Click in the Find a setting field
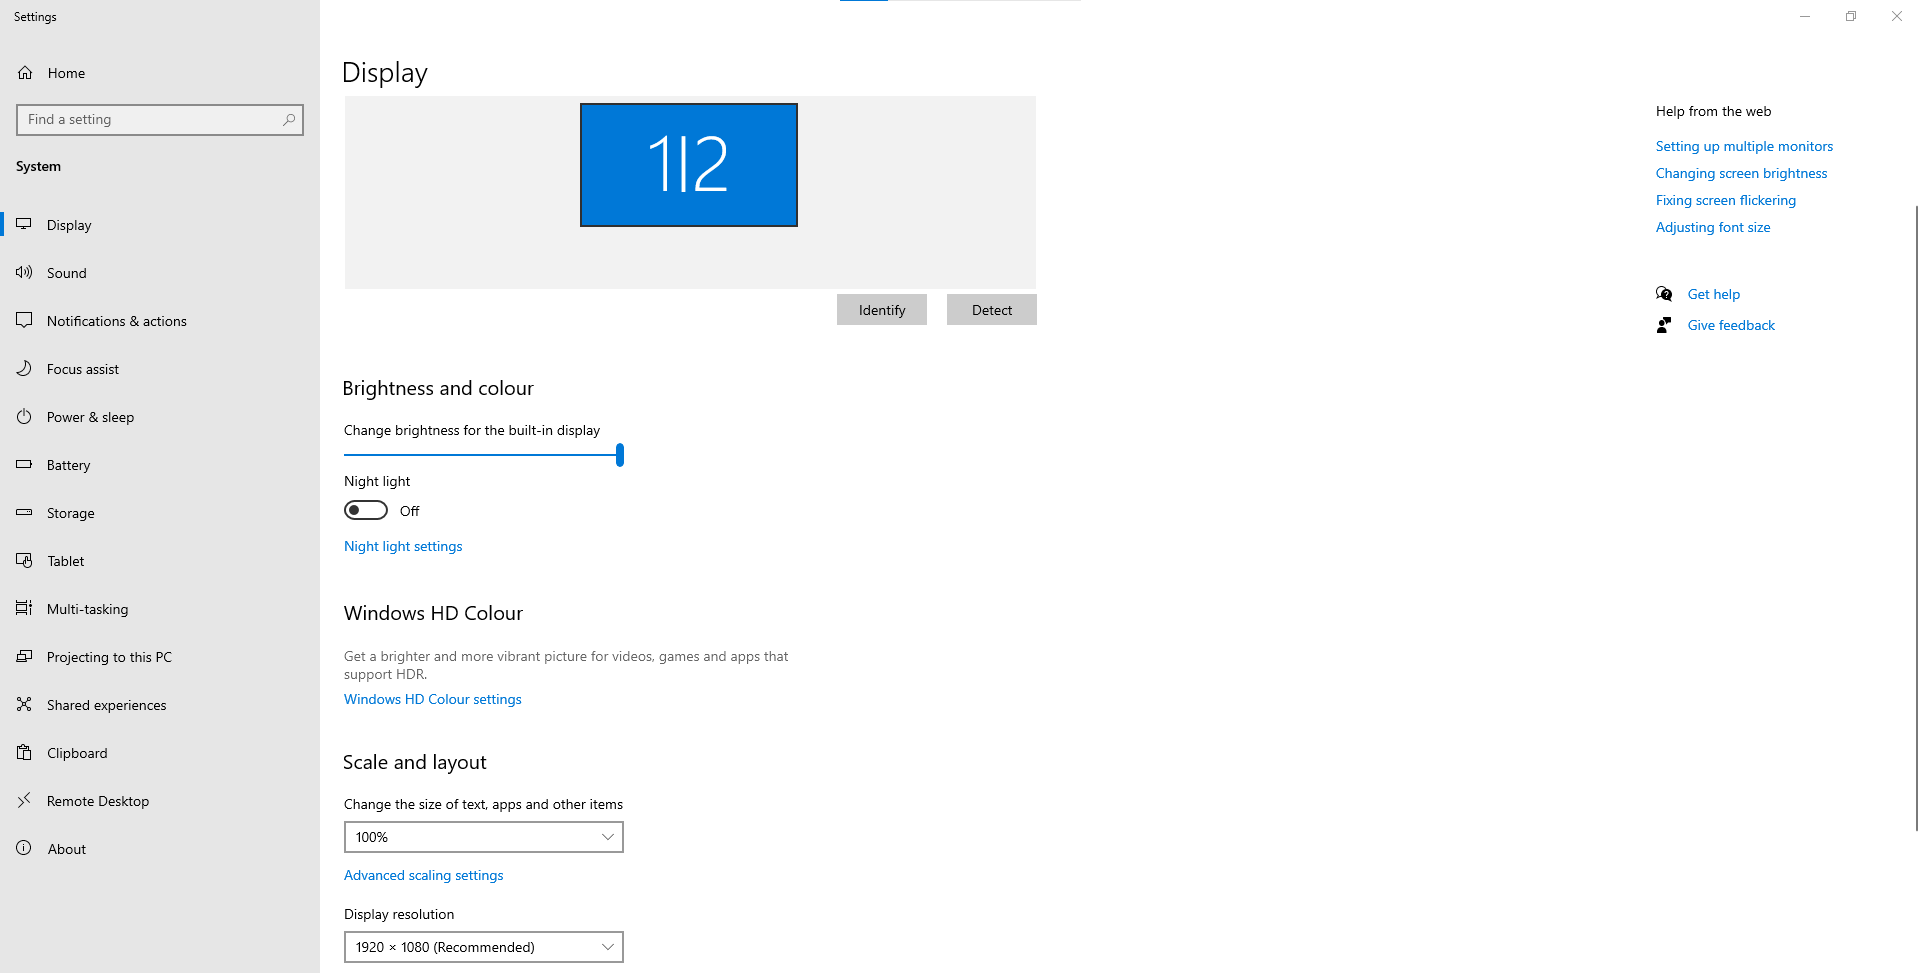 pyautogui.click(x=160, y=120)
